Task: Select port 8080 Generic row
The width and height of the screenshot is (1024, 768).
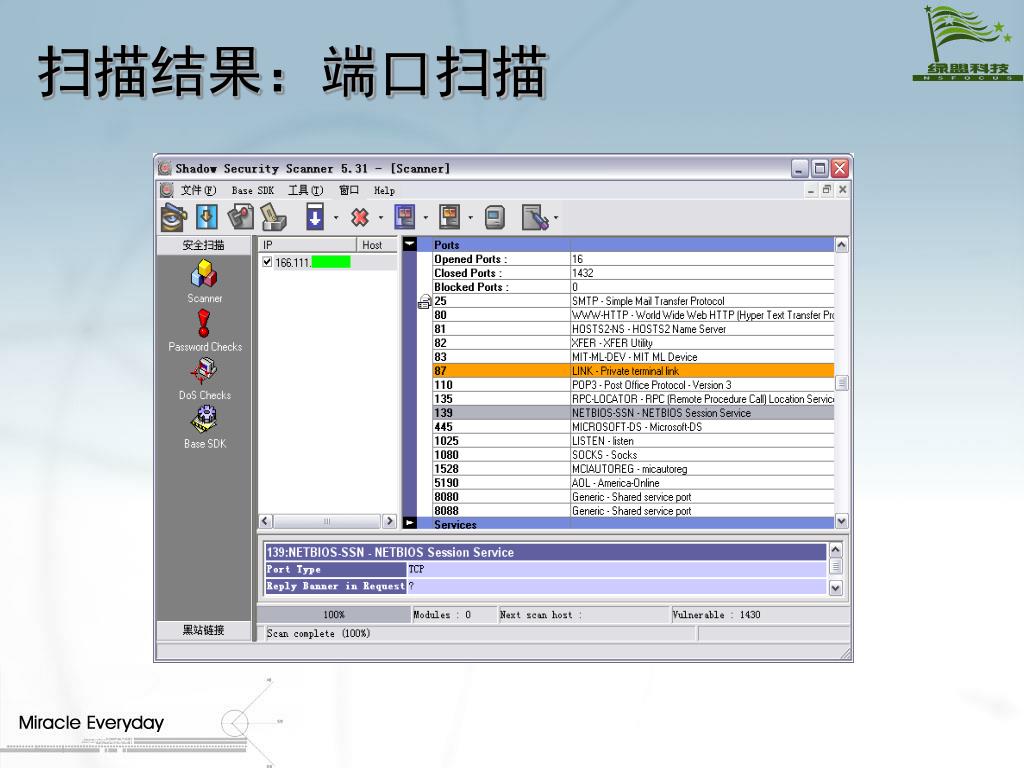Action: 633,497
